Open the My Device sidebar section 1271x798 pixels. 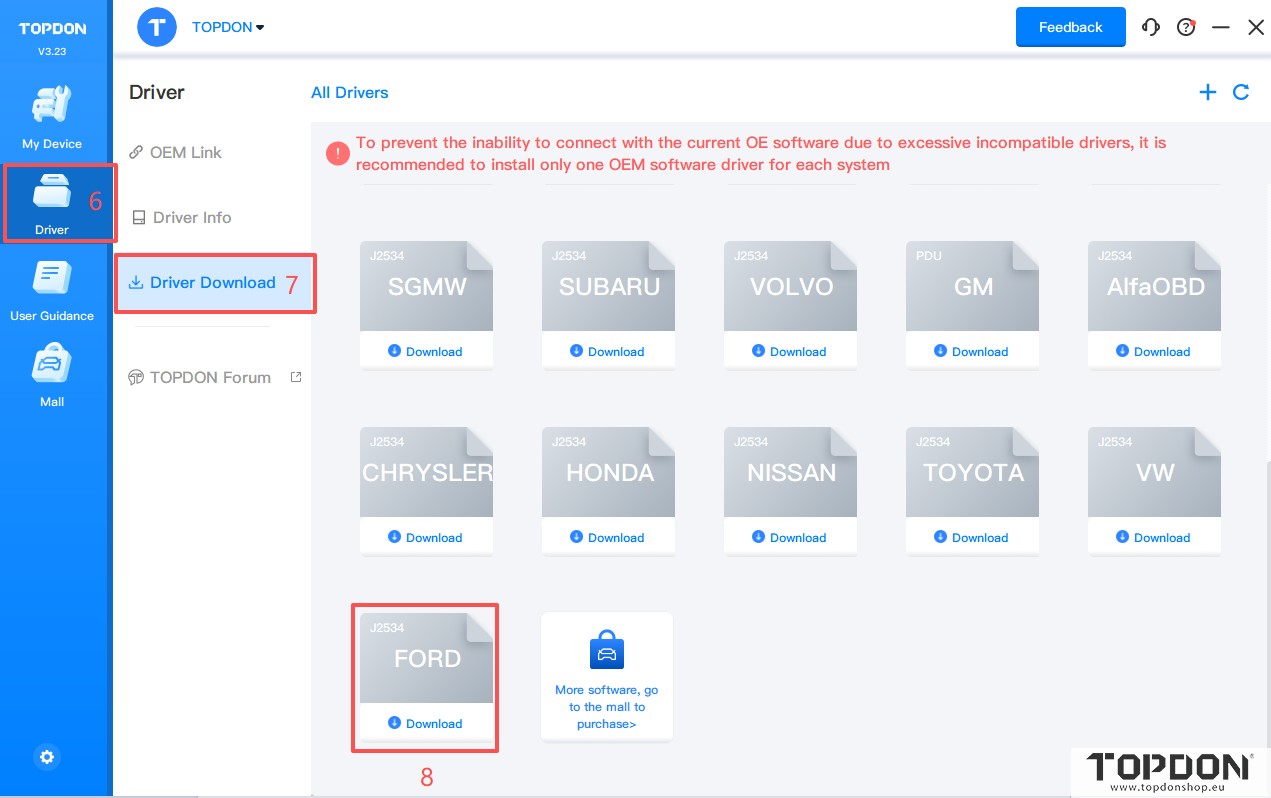point(52,117)
